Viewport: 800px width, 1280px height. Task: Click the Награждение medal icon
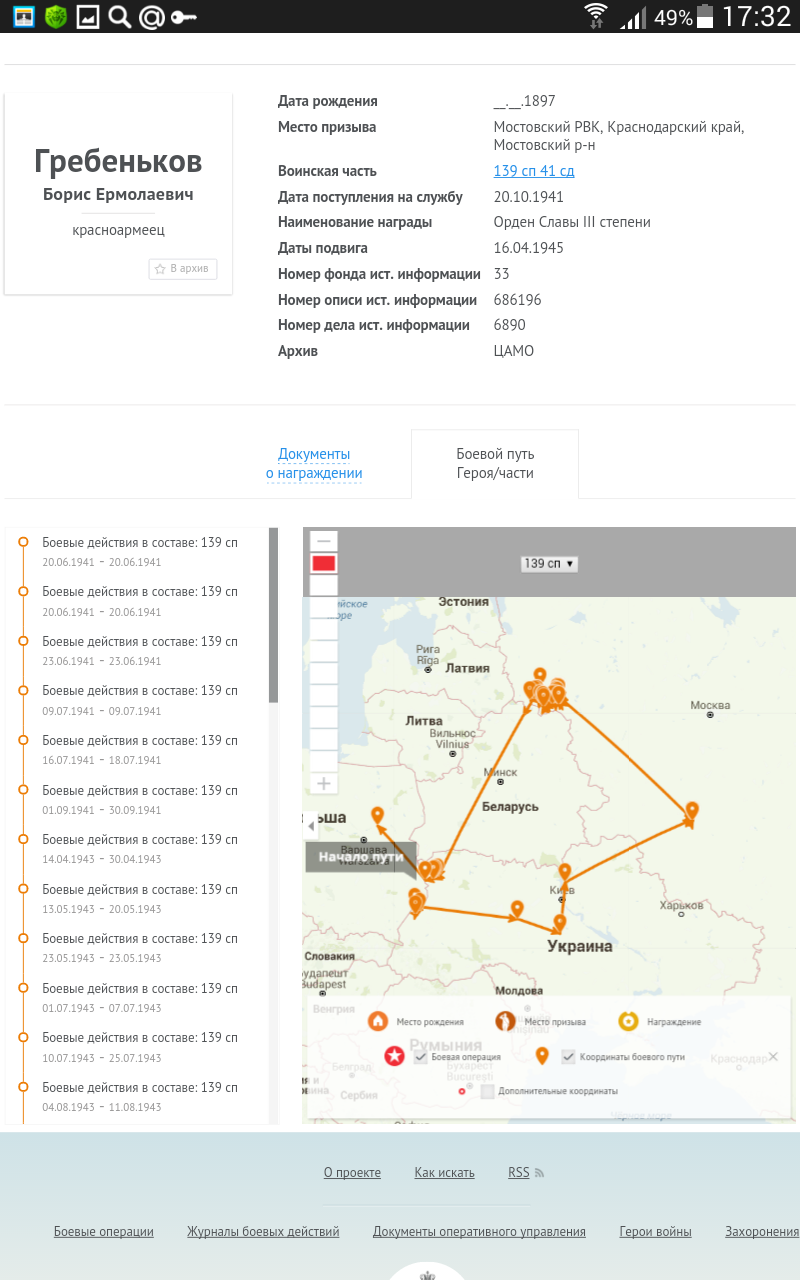[x=628, y=1021]
